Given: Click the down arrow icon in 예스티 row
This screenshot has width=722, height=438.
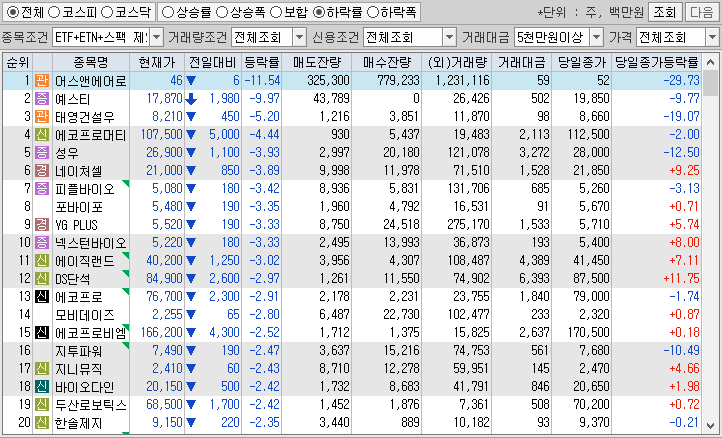Looking at the screenshot, I should pos(191,99).
